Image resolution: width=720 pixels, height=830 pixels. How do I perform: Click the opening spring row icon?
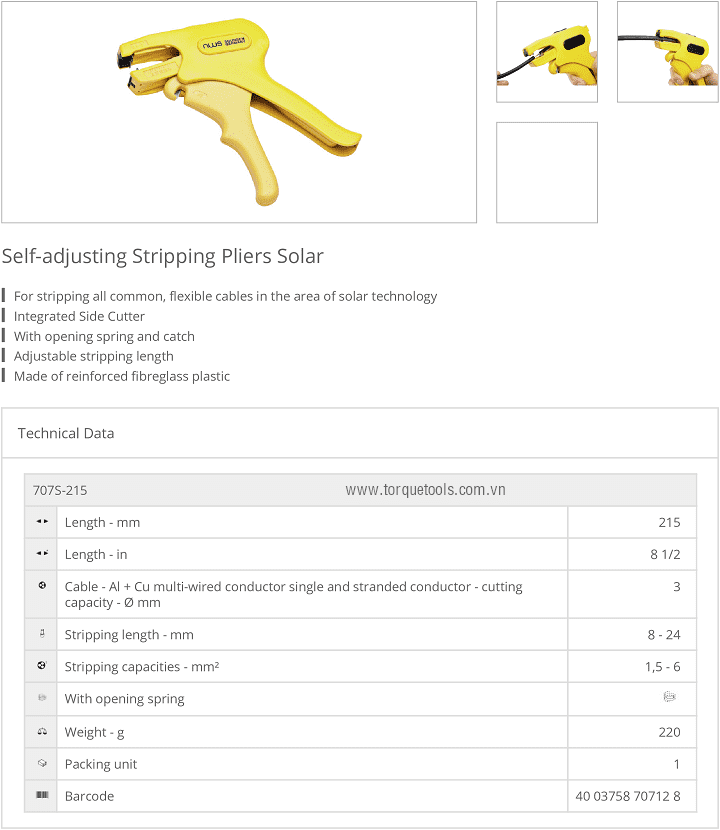click(42, 698)
